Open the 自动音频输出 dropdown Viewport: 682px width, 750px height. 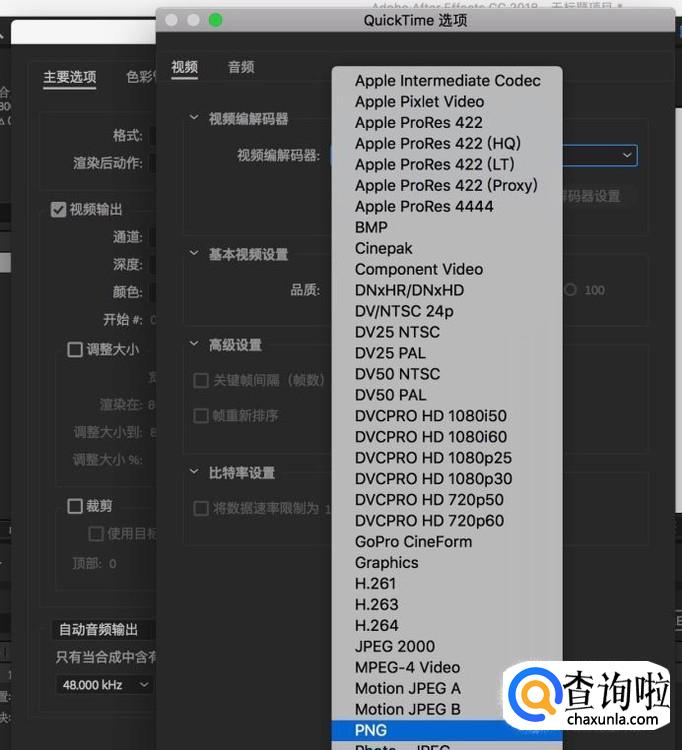coord(104,629)
